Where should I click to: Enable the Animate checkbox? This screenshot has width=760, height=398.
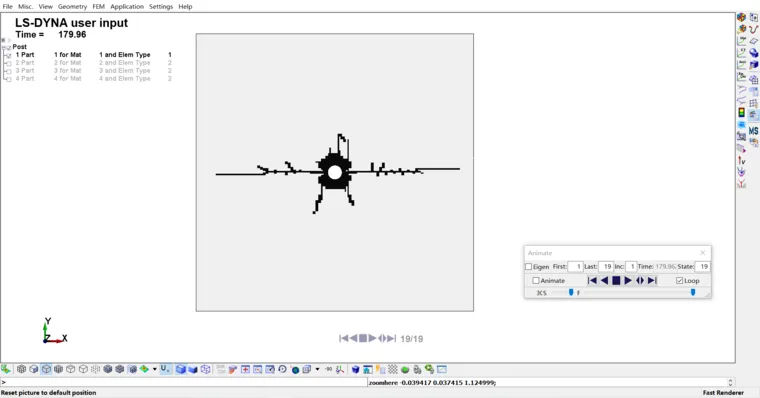click(x=536, y=281)
